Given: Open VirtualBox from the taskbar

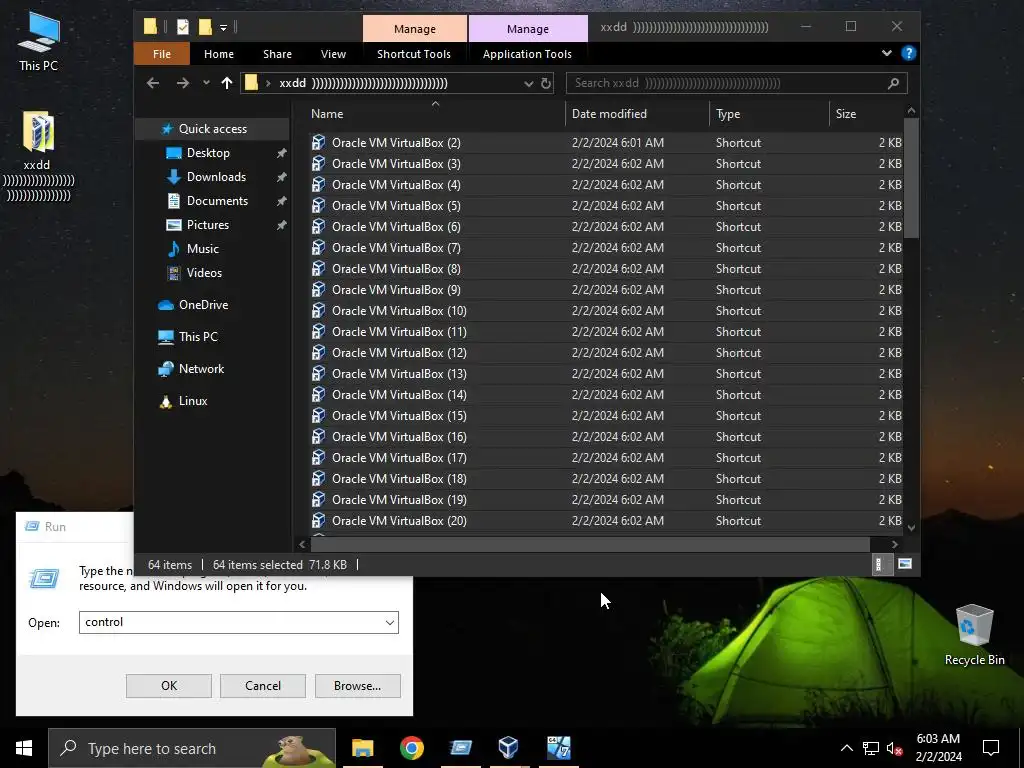Looking at the screenshot, I should [x=509, y=748].
